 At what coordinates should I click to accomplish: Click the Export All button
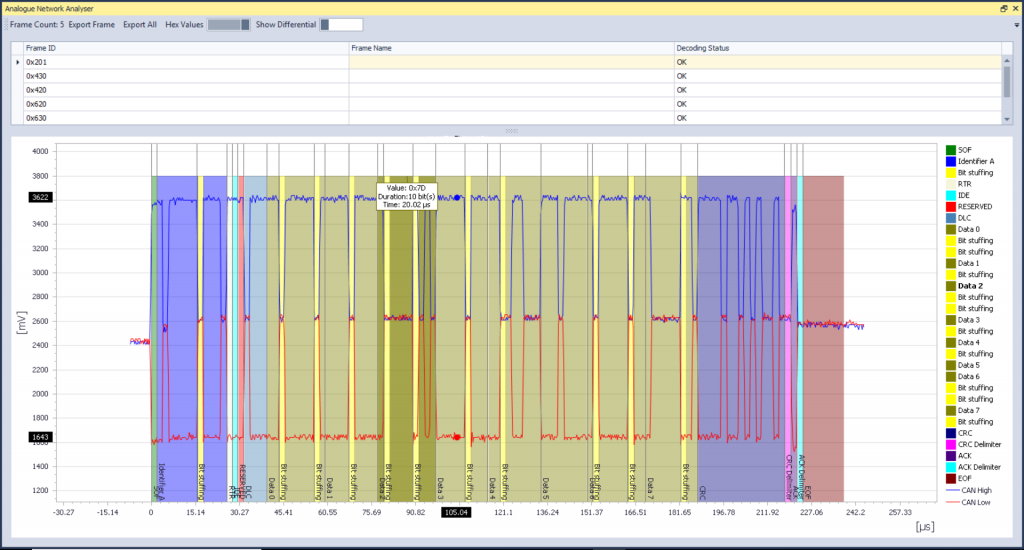click(140, 24)
